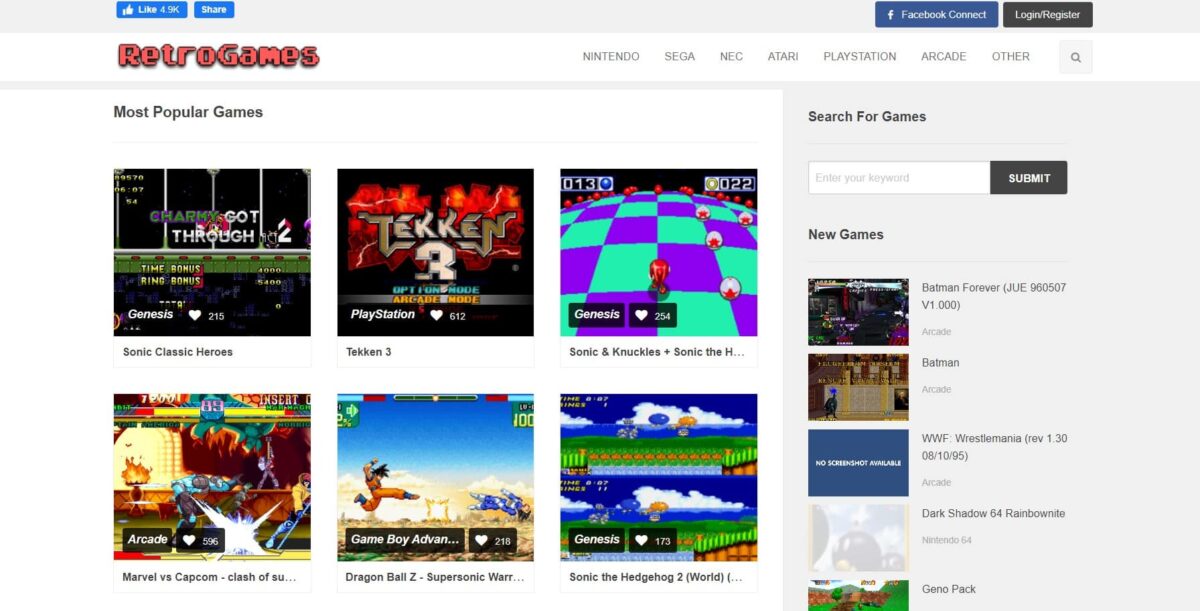Click the Facebook Like button
Screen dimensions: 1200x611
(x=150, y=9)
